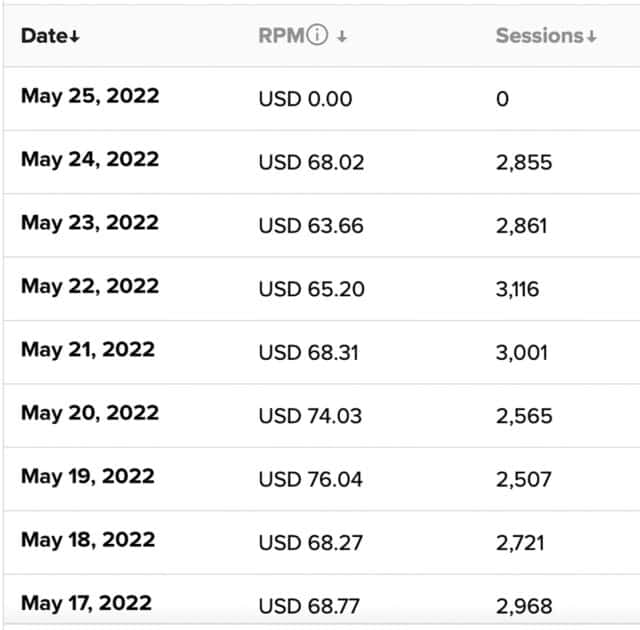Select the May 22, 2022 date
This screenshot has width=640, height=630.
click(90, 286)
